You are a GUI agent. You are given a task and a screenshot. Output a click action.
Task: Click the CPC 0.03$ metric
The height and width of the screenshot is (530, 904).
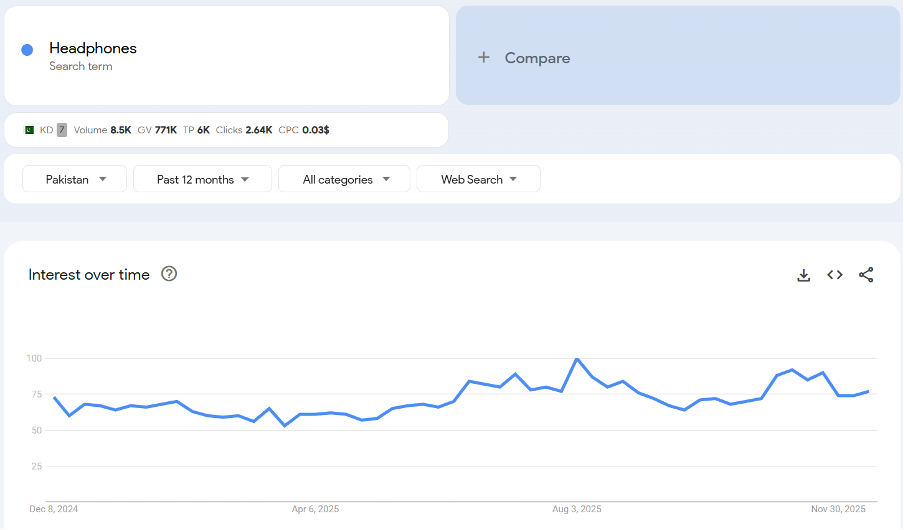click(x=304, y=130)
